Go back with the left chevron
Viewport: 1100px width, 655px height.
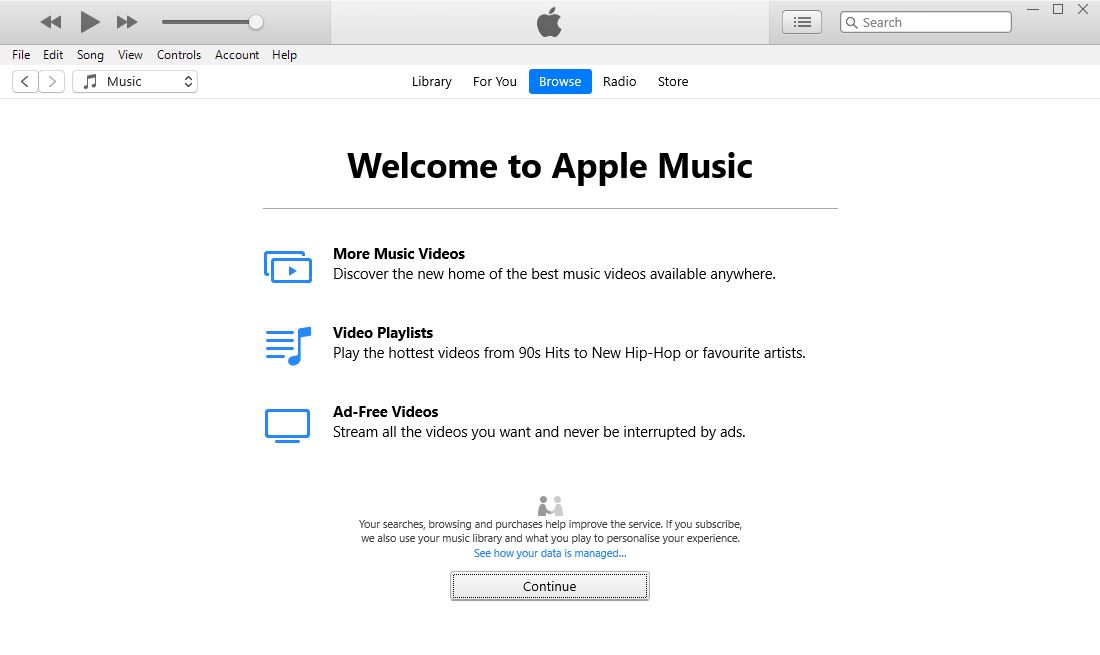[25, 81]
